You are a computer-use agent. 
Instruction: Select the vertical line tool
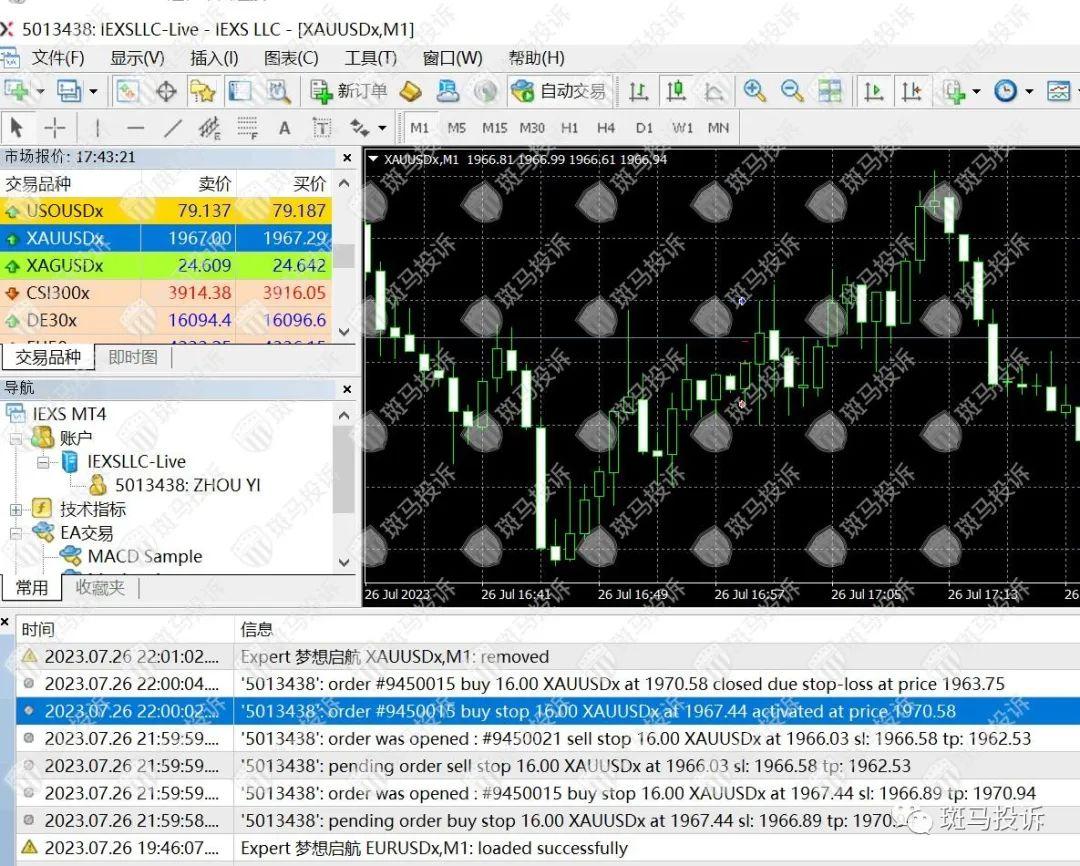(98, 127)
